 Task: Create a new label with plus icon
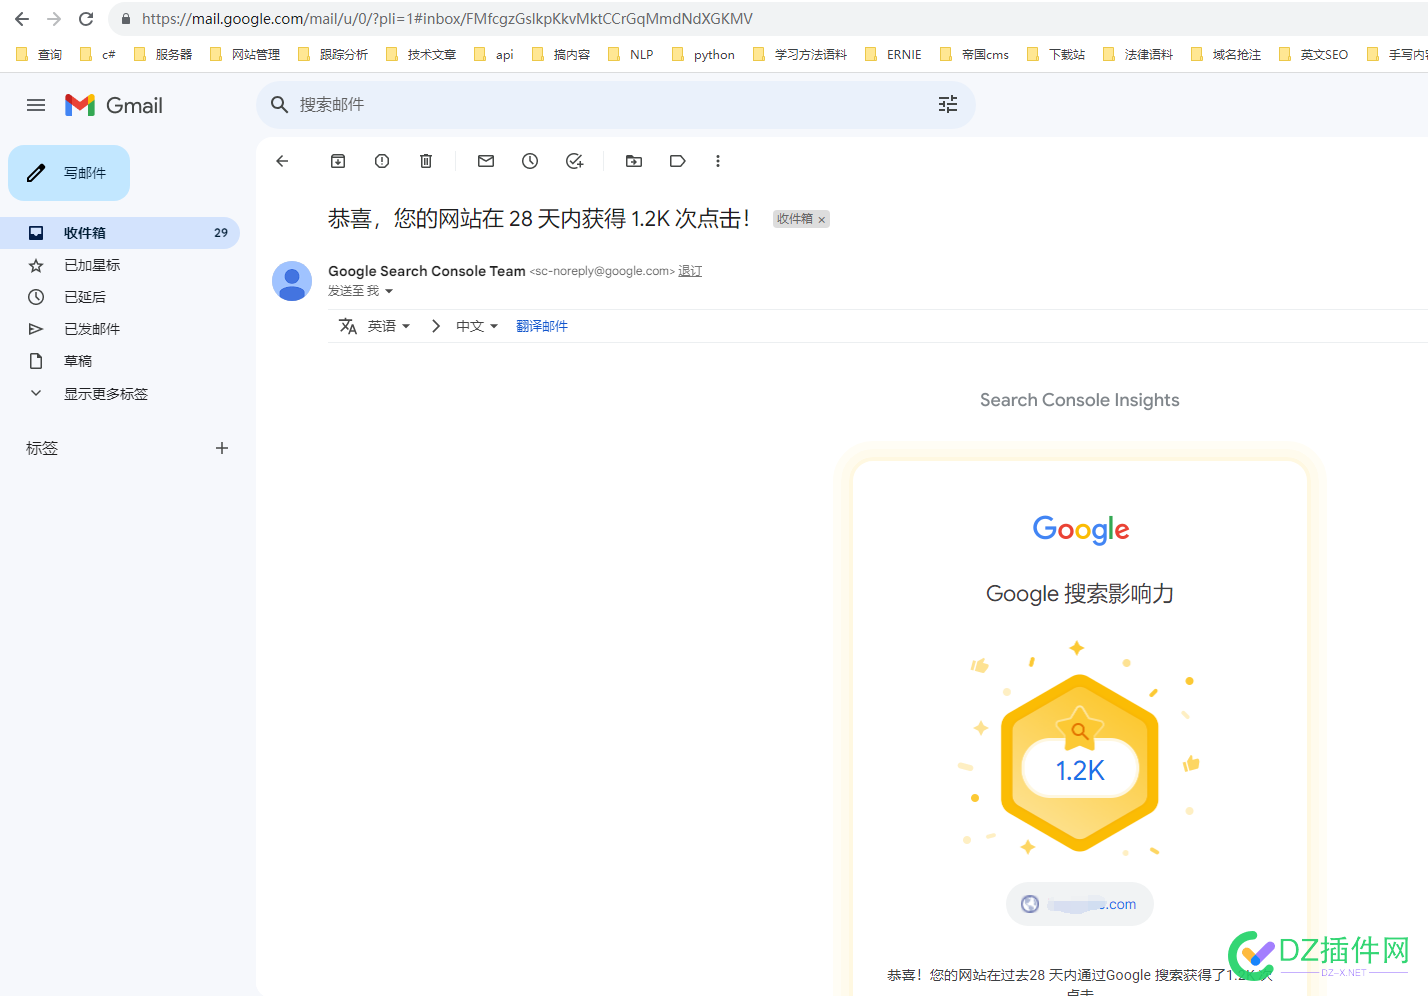(222, 448)
